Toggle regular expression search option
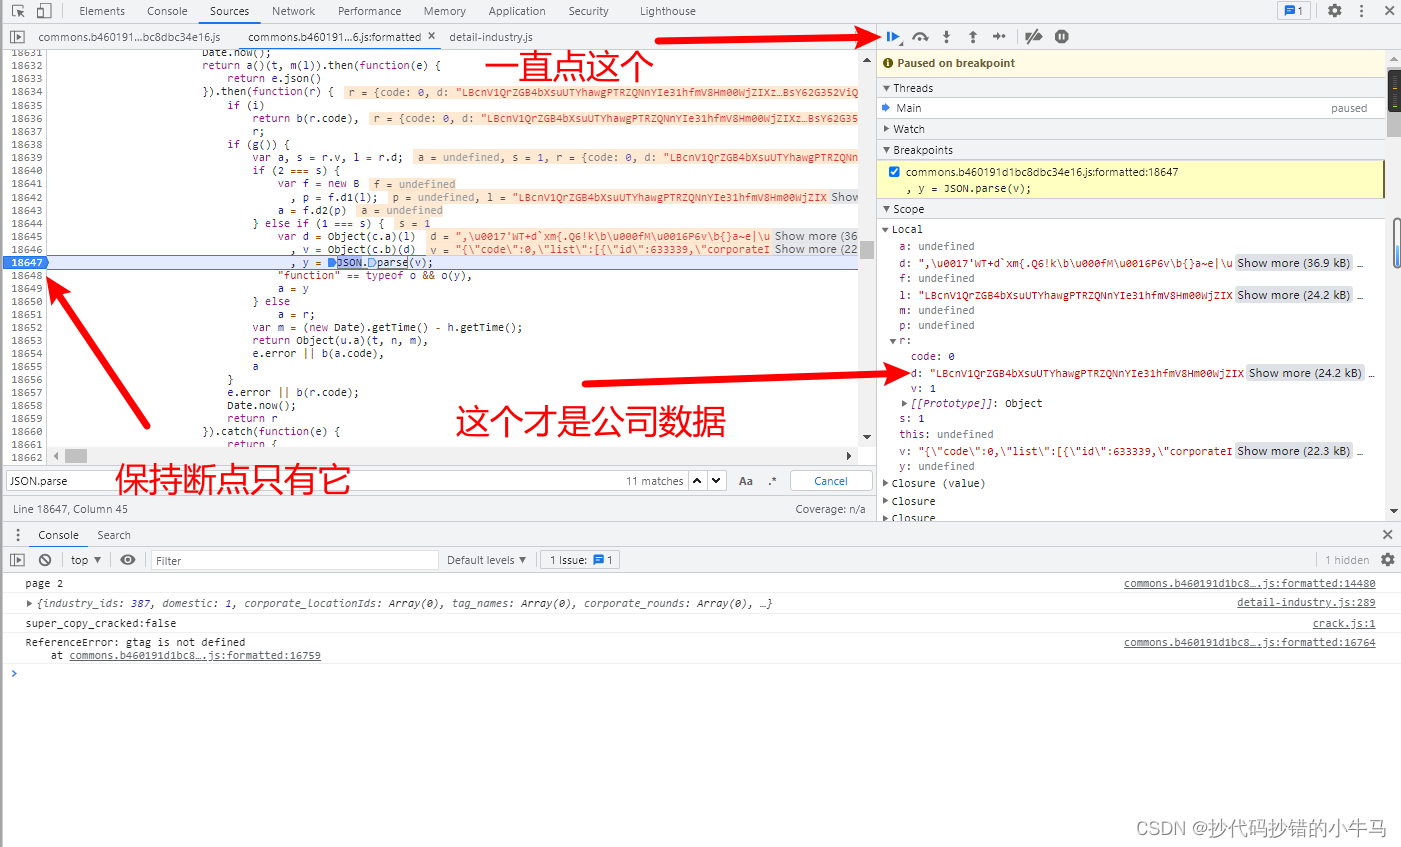Viewport: 1401px width, 847px height. (772, 481)
